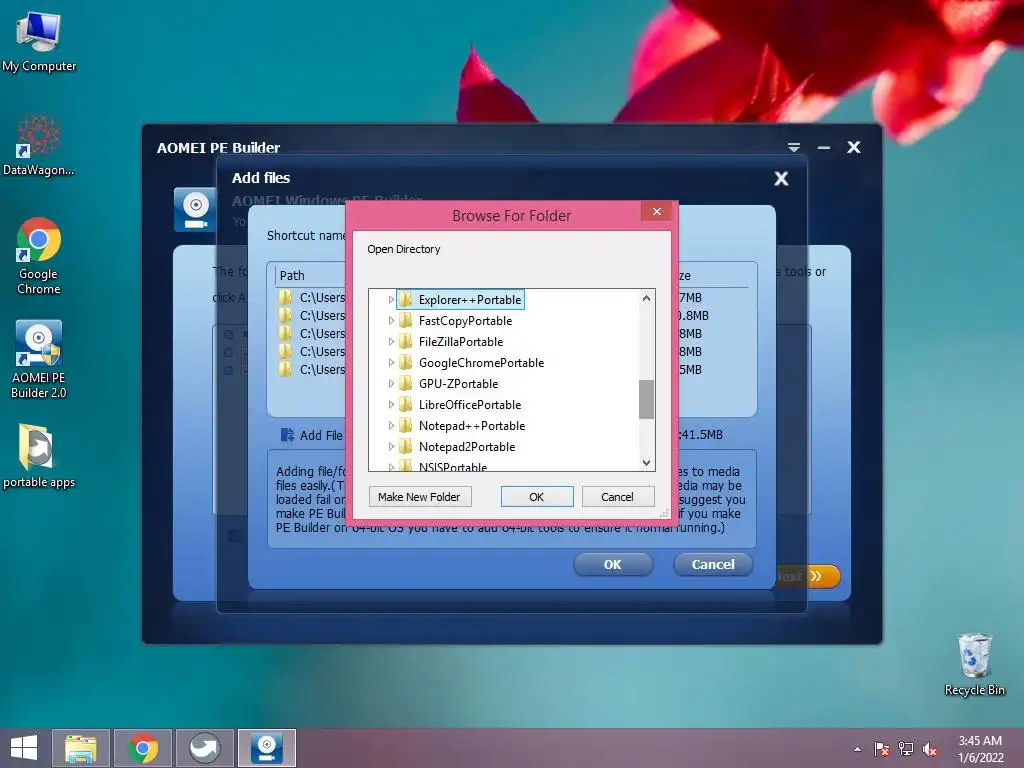The height and width of the screenshot is (768, 1024).
Task: Click the Notepad2Portable folder icon
Action: 406,447
